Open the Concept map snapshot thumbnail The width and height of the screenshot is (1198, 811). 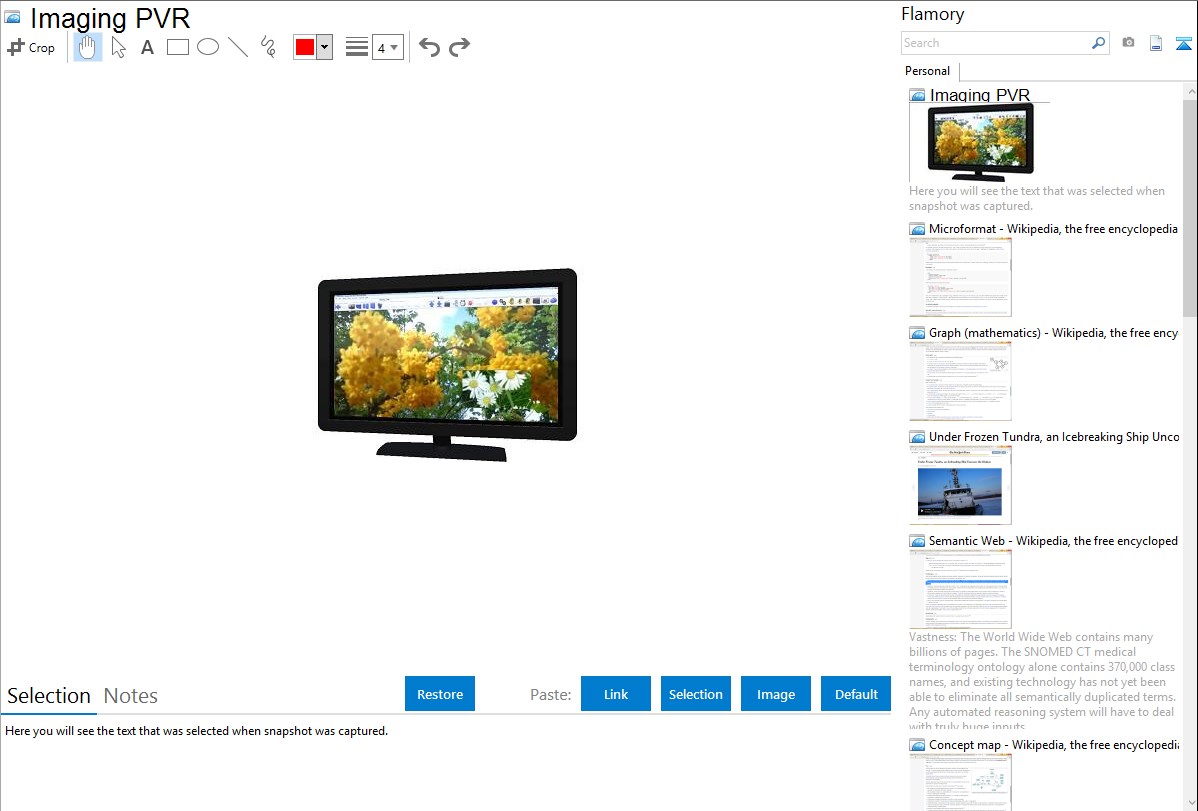point(960,782)
